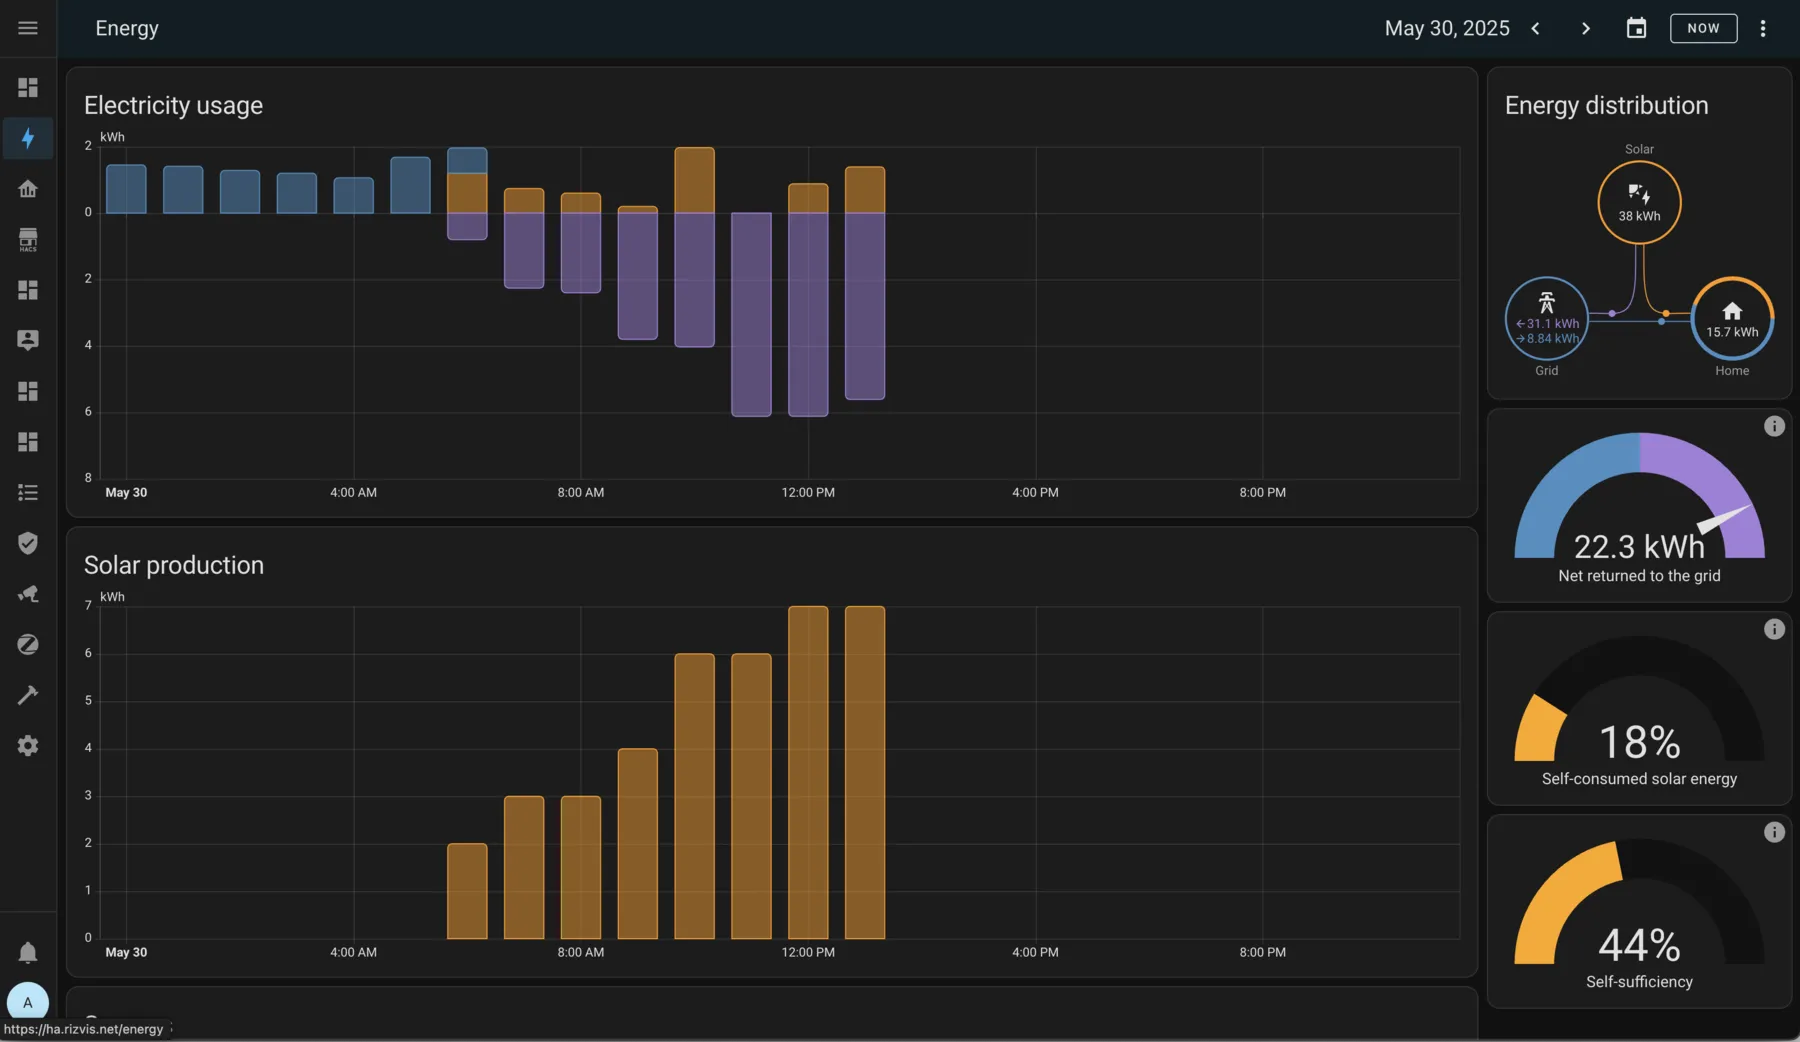Viewport: 1800px width, 1042px height.
Task: Open the shield checkmark sidebar icon
Action: click(28, 543)
